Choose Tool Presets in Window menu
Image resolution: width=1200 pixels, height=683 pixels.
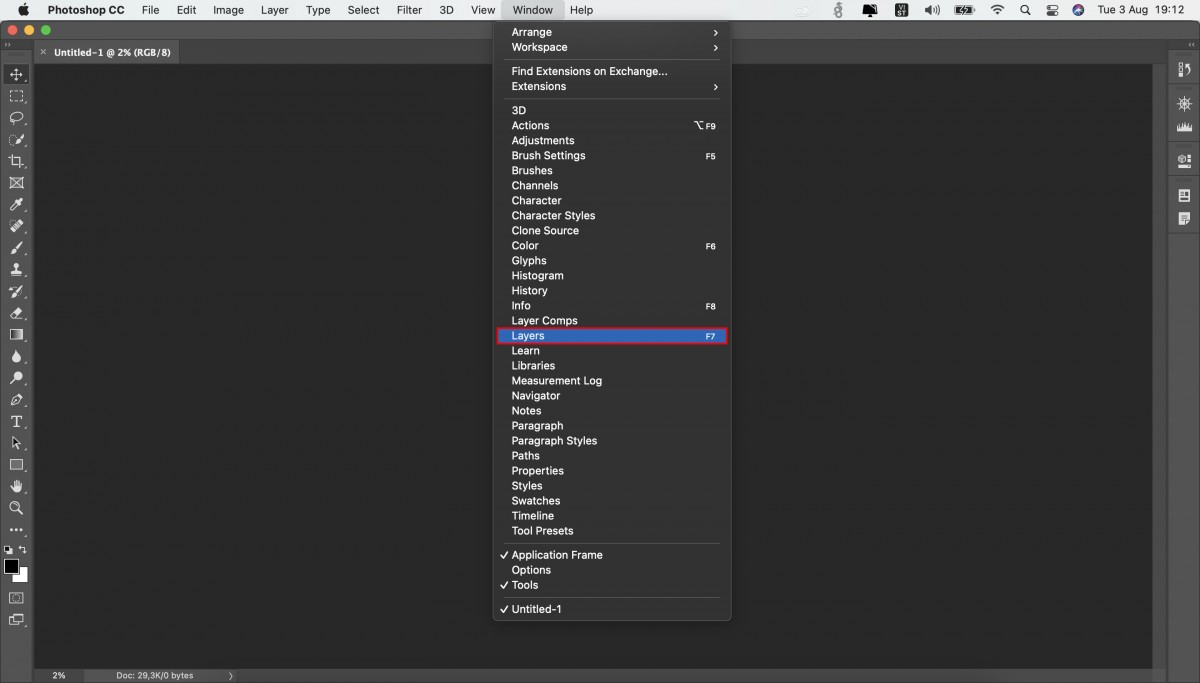click(x=612, y=531)
